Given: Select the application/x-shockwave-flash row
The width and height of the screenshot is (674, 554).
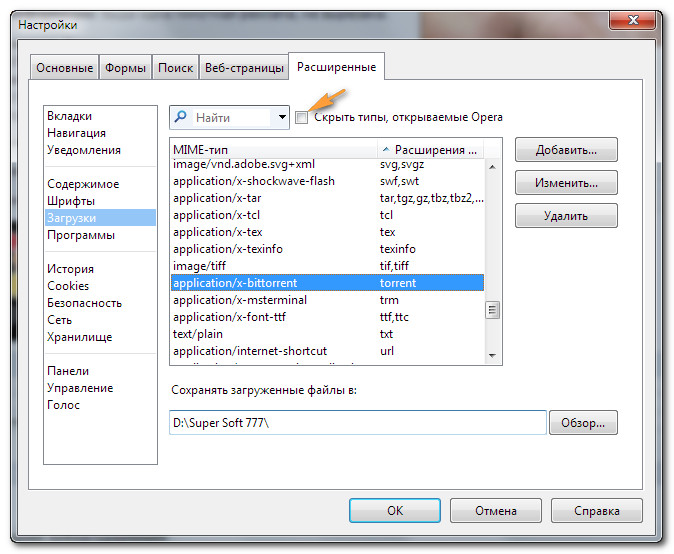Looking at the screenshot, I should (x=328, y=181).
